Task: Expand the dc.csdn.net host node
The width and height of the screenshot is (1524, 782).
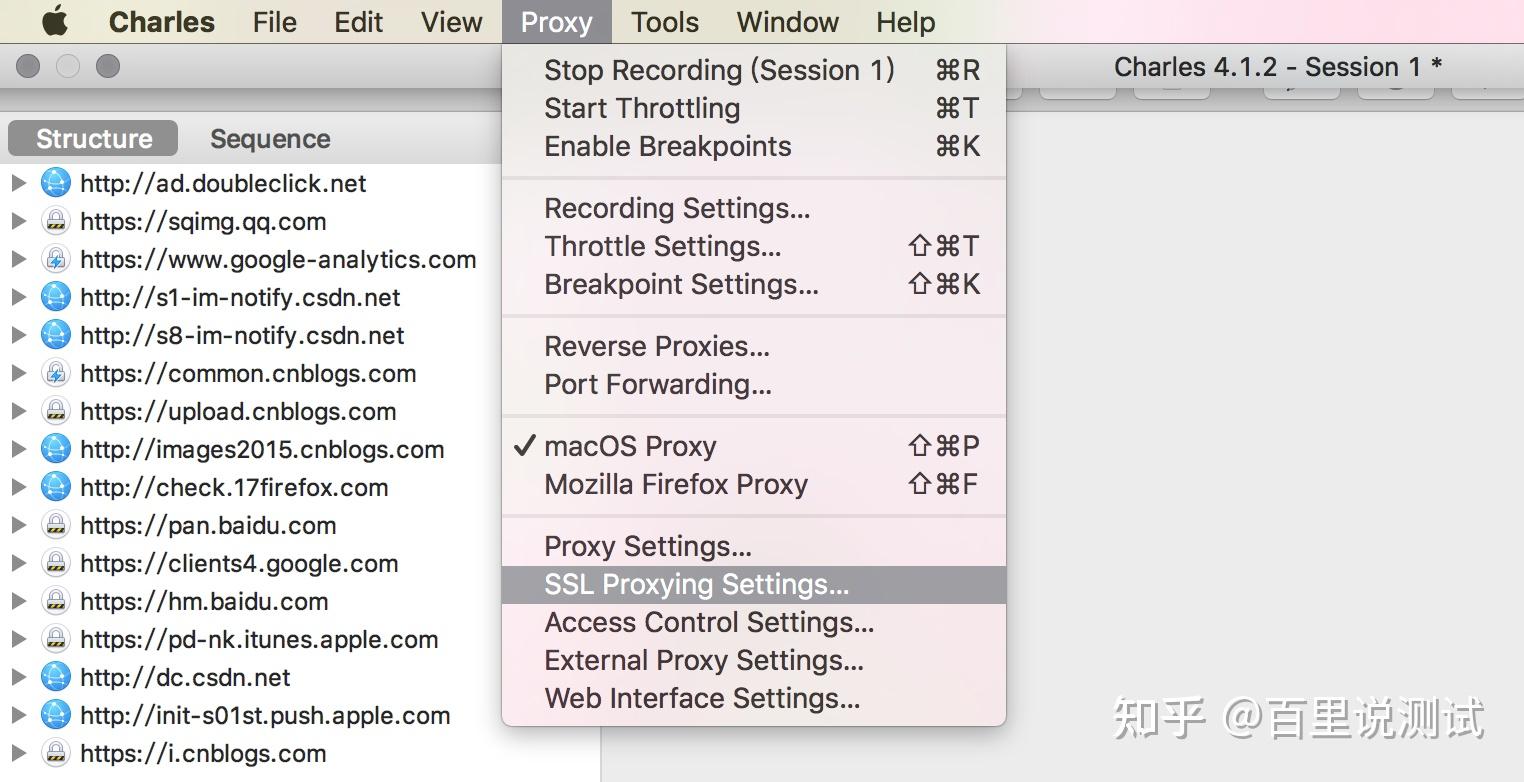Action: [18, 677]
